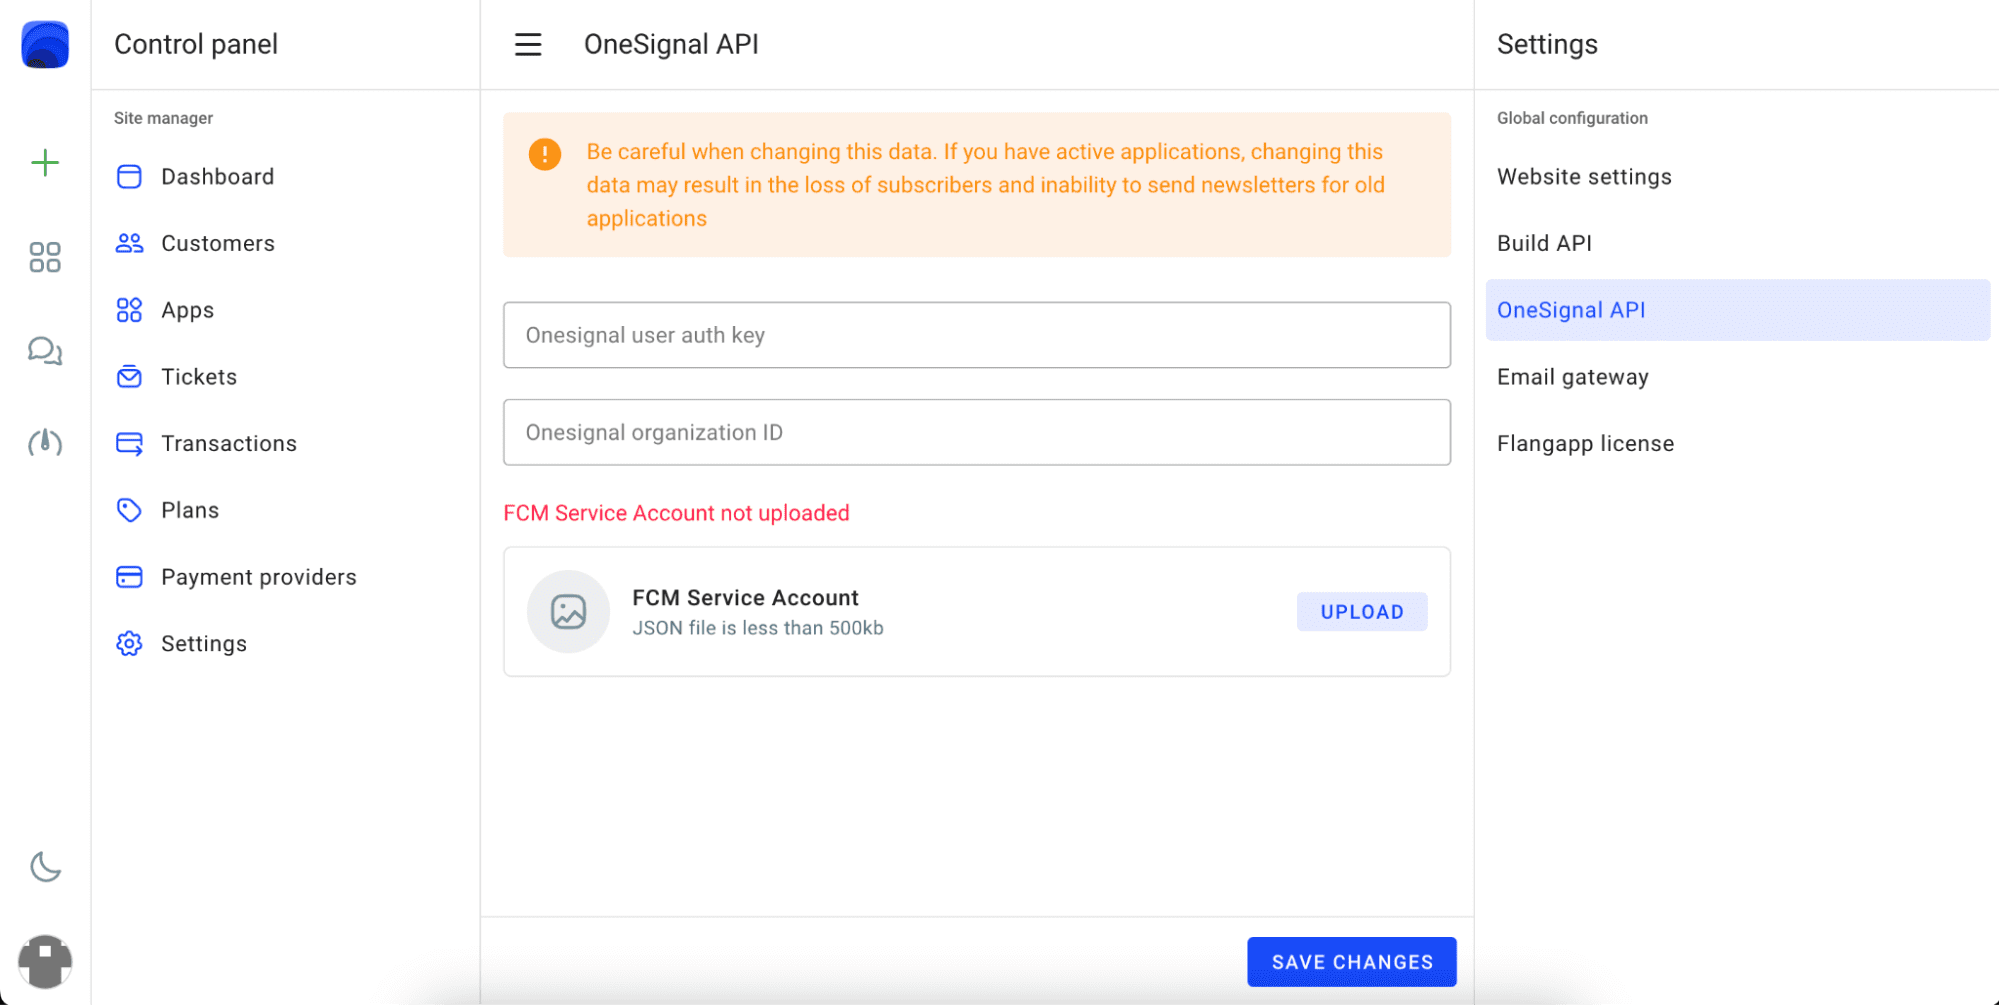Screen dimensions: 1999x1006
Task: Go to Dashboard in Site manager
Action: click(217, 177)
